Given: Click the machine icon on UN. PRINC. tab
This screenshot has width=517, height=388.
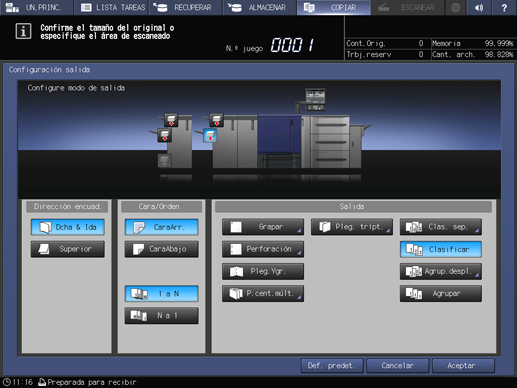Looking at the screenshot, I should click(12, 7).
